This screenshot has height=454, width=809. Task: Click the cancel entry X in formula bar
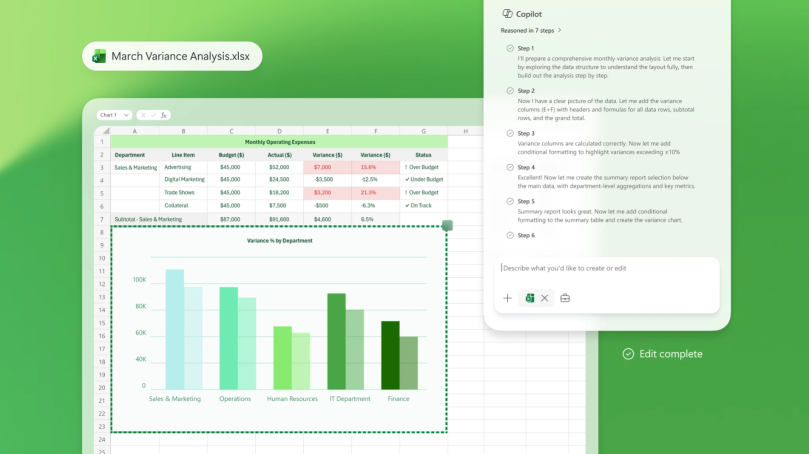tap(143, 115)
